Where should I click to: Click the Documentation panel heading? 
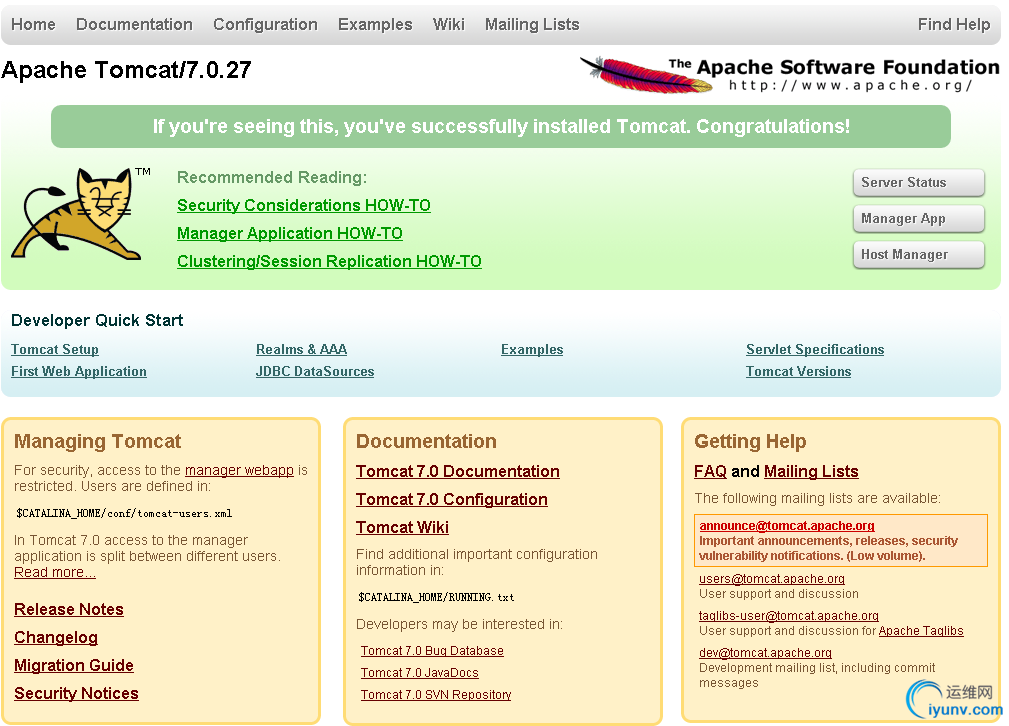pos(426,442)
